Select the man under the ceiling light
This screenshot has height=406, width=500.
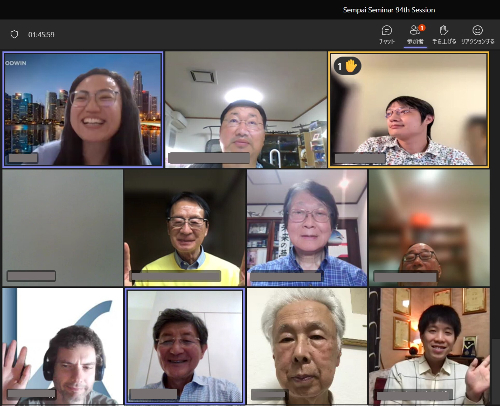point(246,109)
